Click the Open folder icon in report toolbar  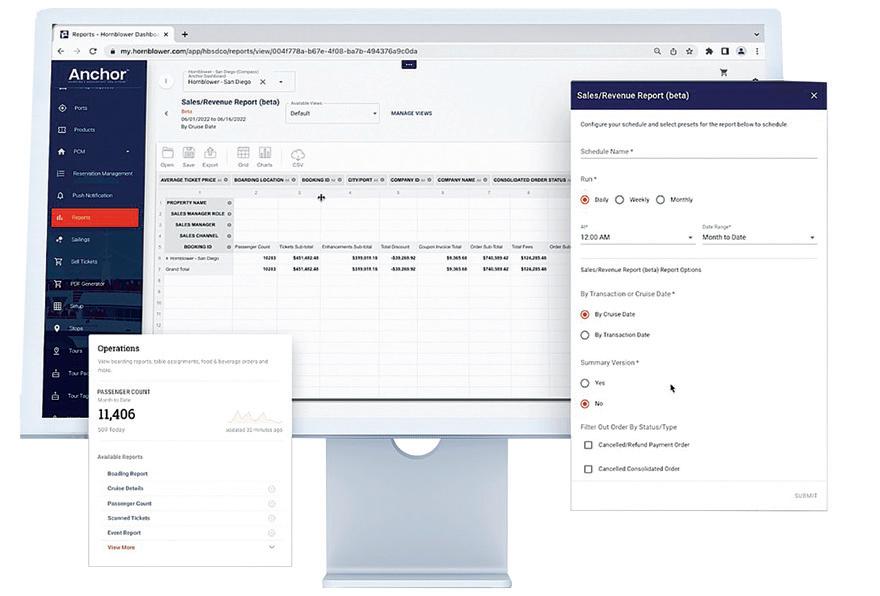(167, 153)
